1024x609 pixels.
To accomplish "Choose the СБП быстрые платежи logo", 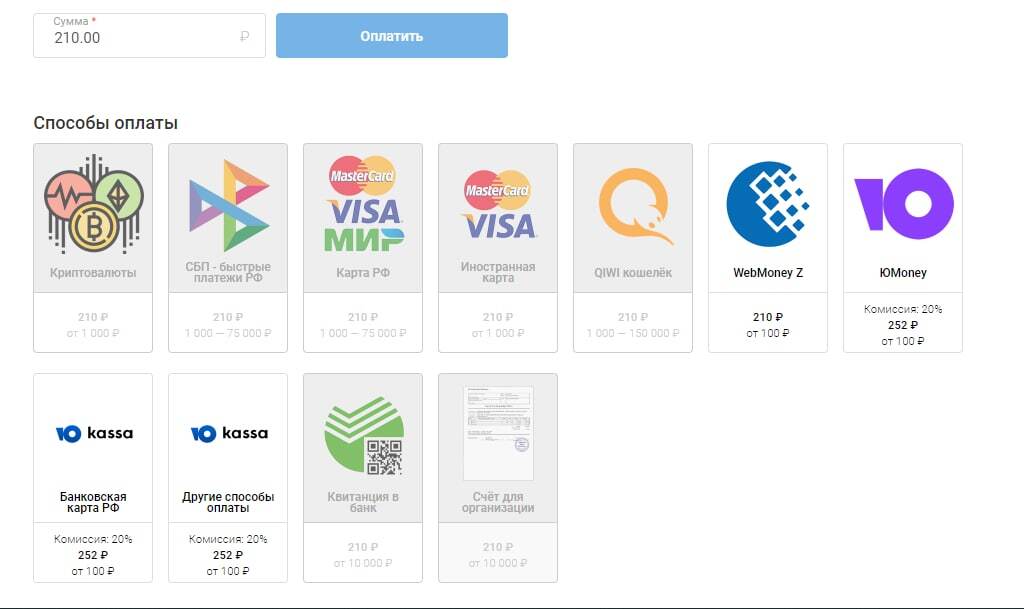I will (x=229, y=206).
